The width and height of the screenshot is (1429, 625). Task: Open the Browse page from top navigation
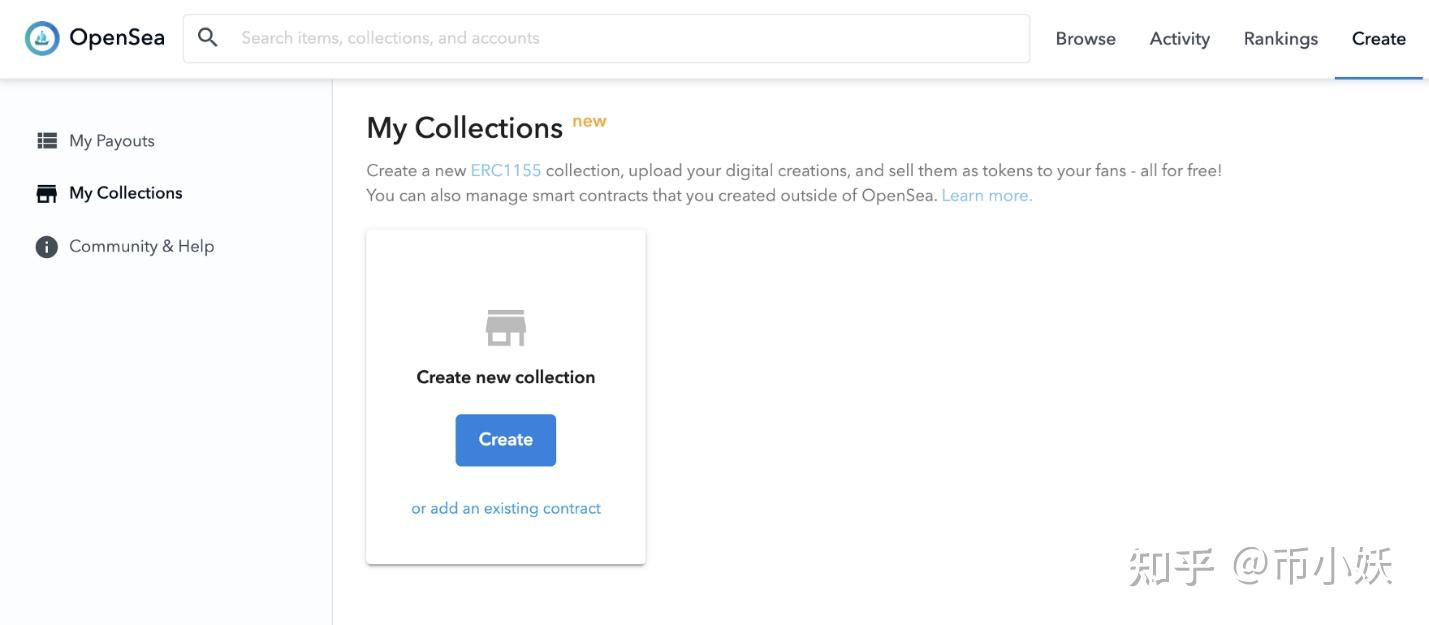tap(1085, 39)
